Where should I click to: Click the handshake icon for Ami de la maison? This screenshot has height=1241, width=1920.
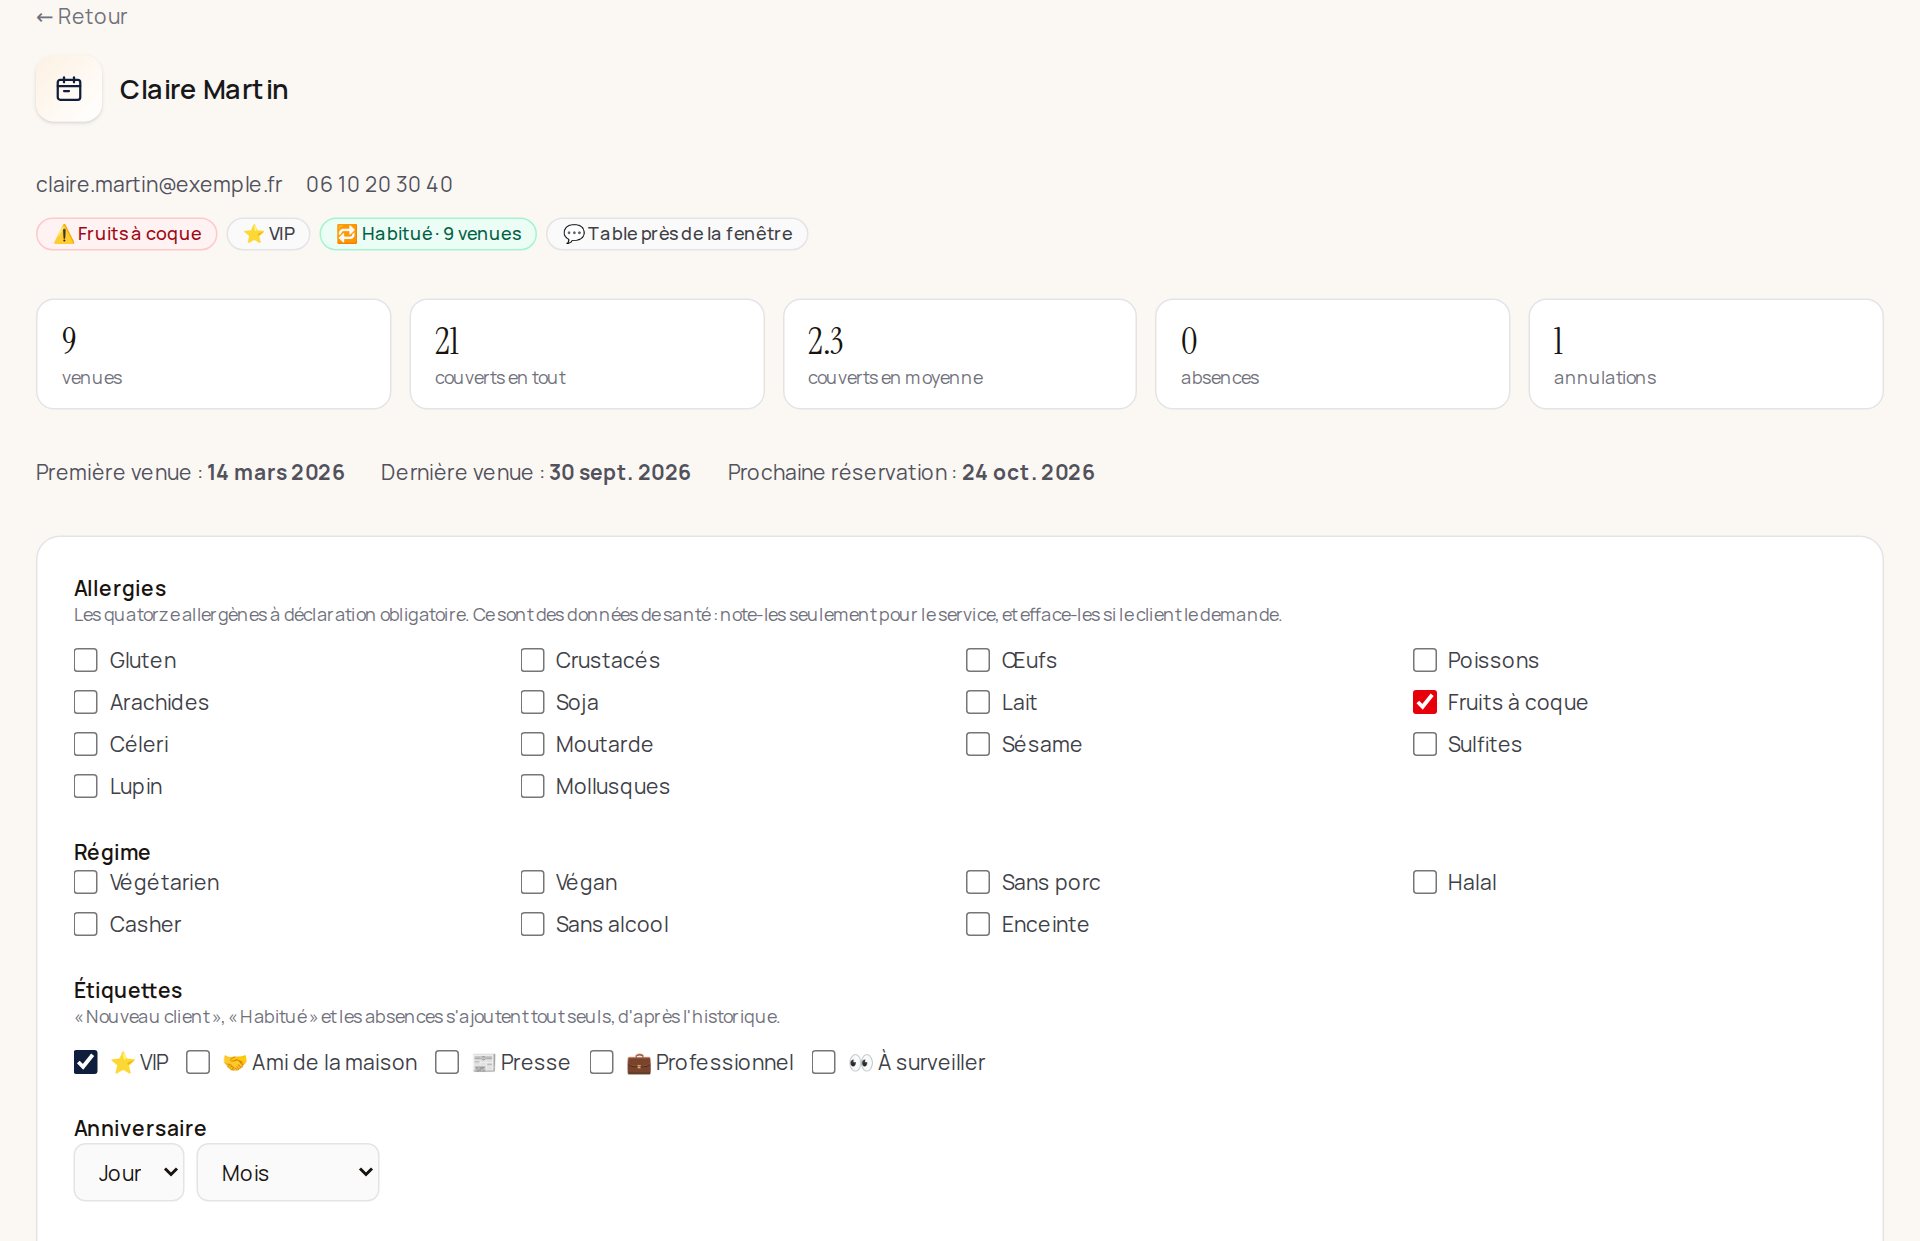[235, 1063]
